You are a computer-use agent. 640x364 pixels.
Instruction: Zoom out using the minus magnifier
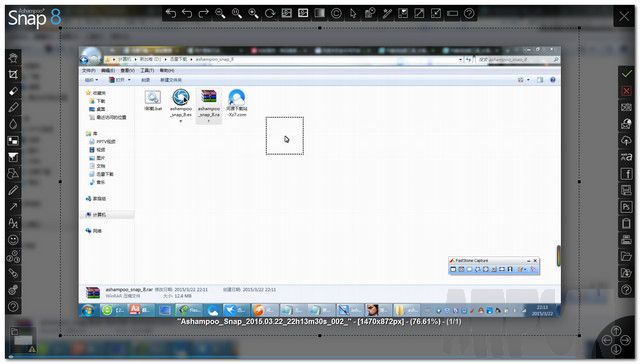click(x=220, y=13)
